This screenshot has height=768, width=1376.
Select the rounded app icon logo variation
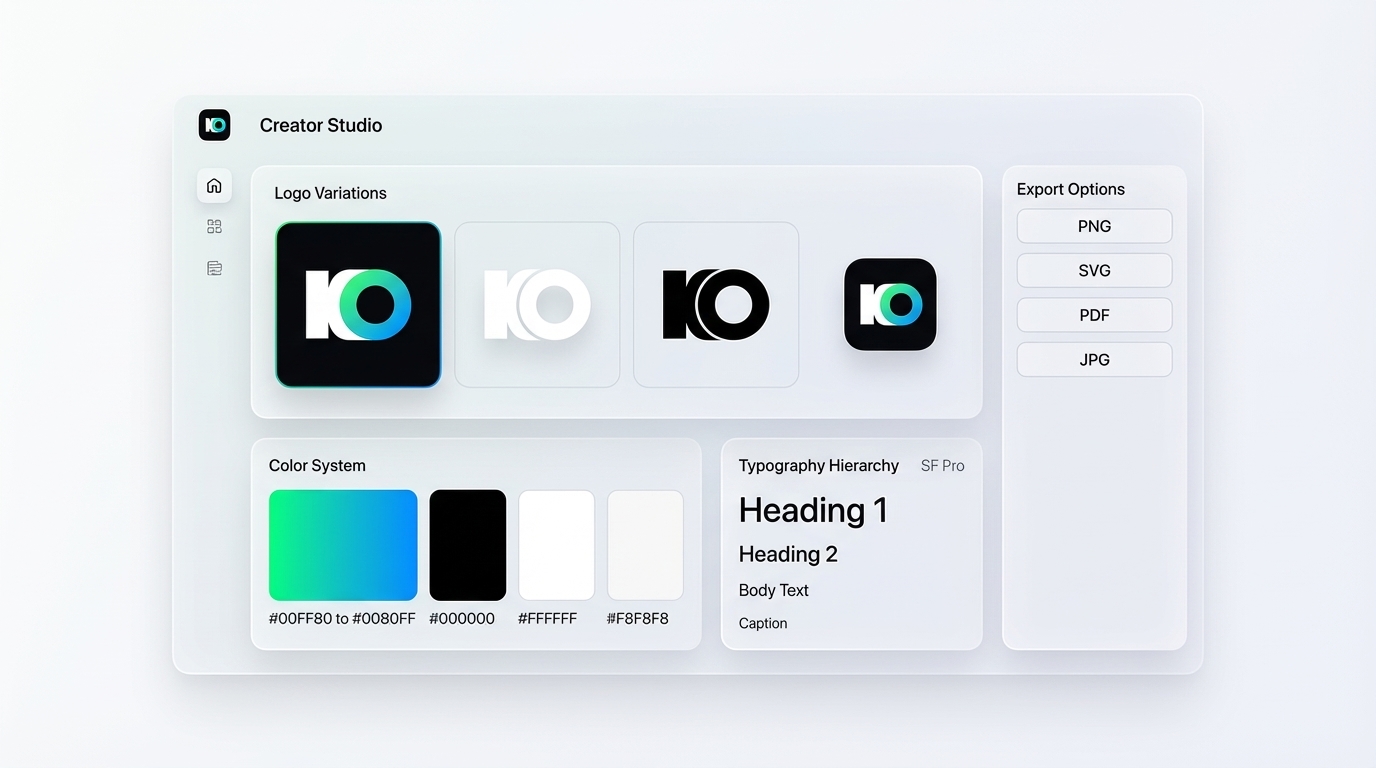(x=889, y=304)
